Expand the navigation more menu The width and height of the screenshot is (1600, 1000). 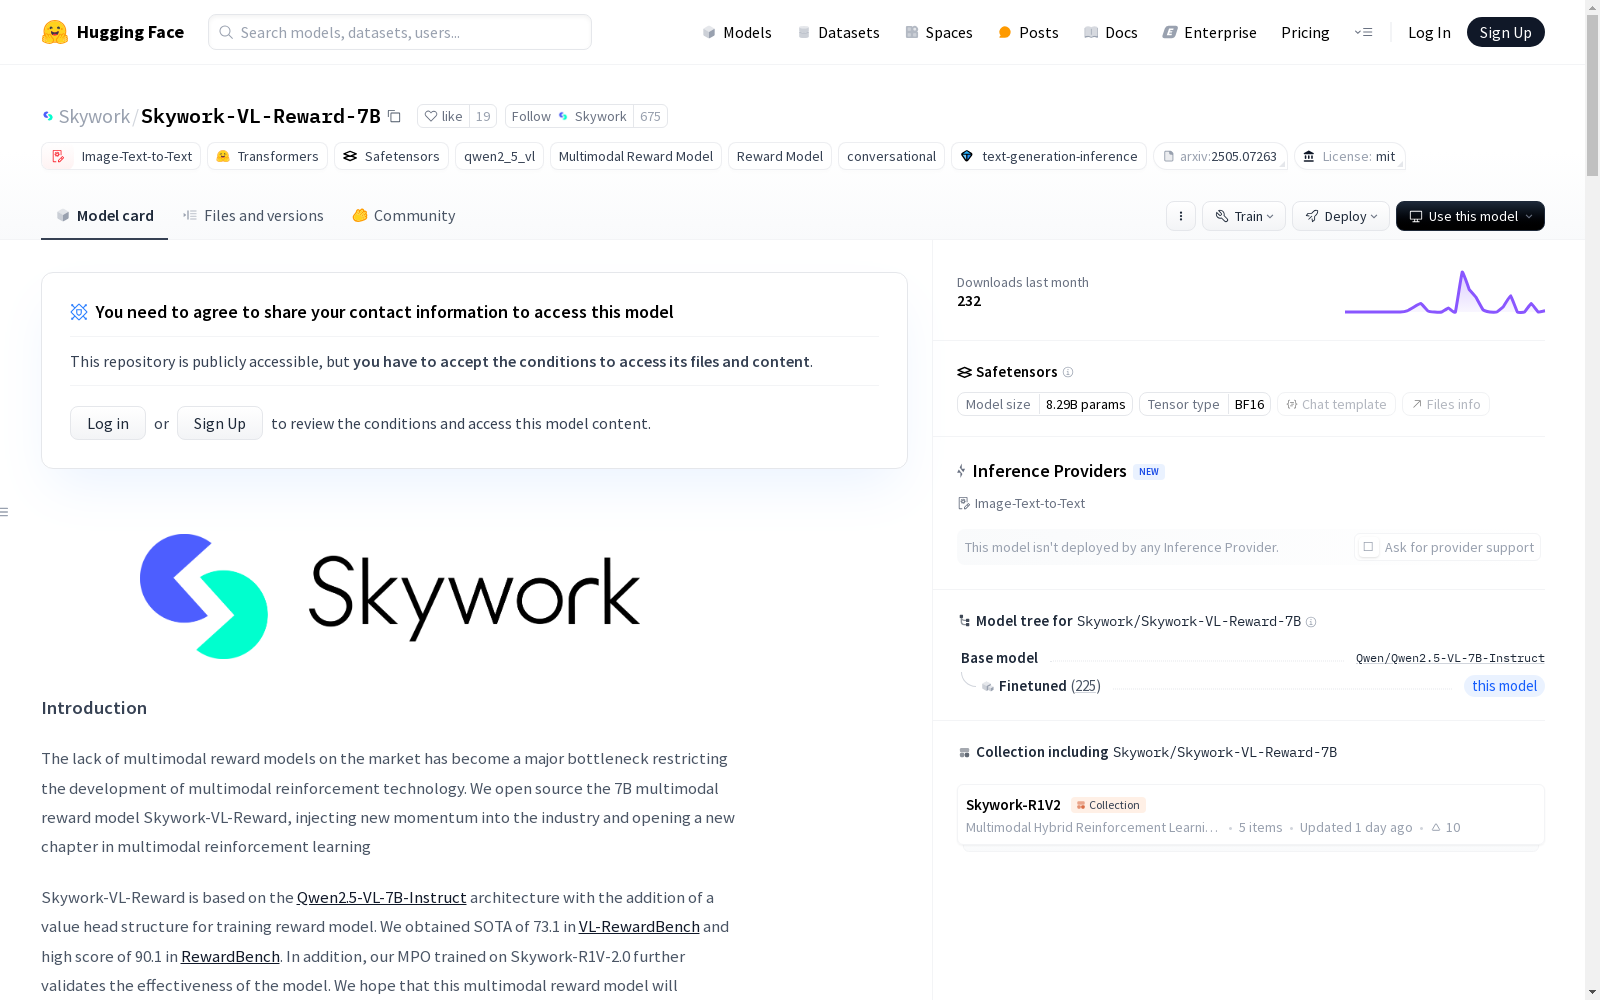[x=1363, y=32]
